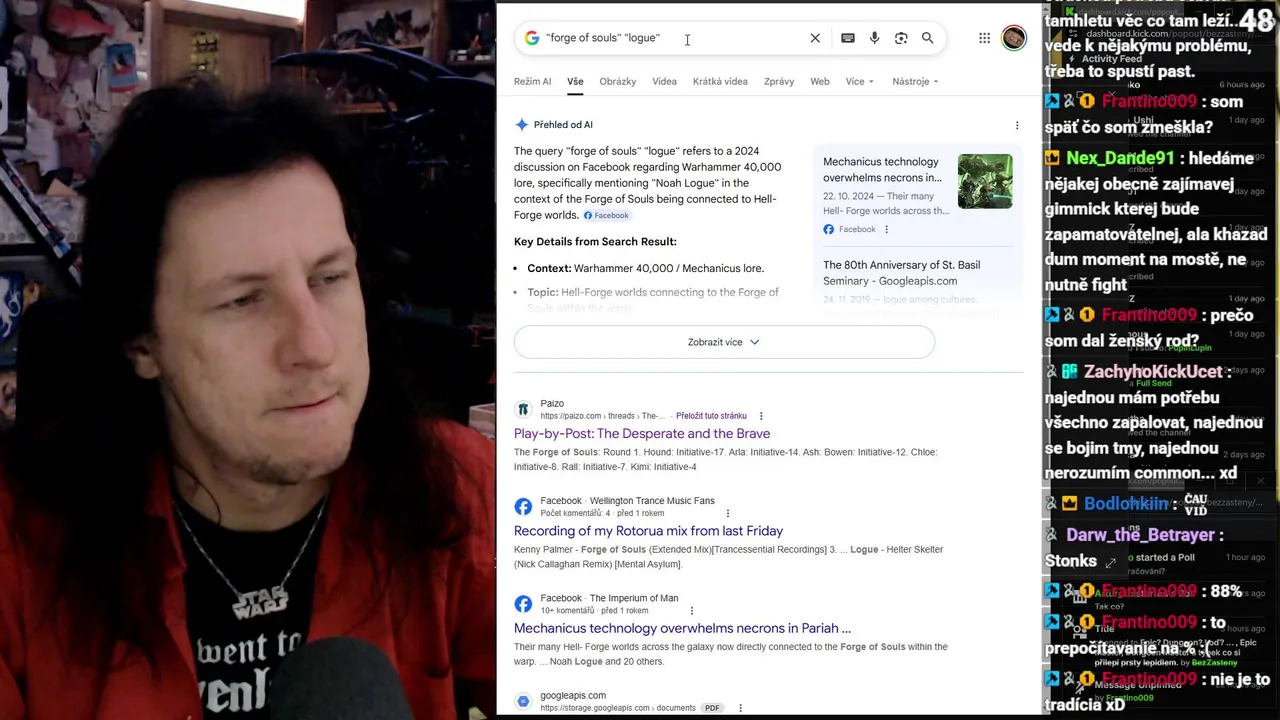Open the Google account profile avatar
Image resolution: width=1280 pixels, height=720 pixels.
pos(1014,38)
